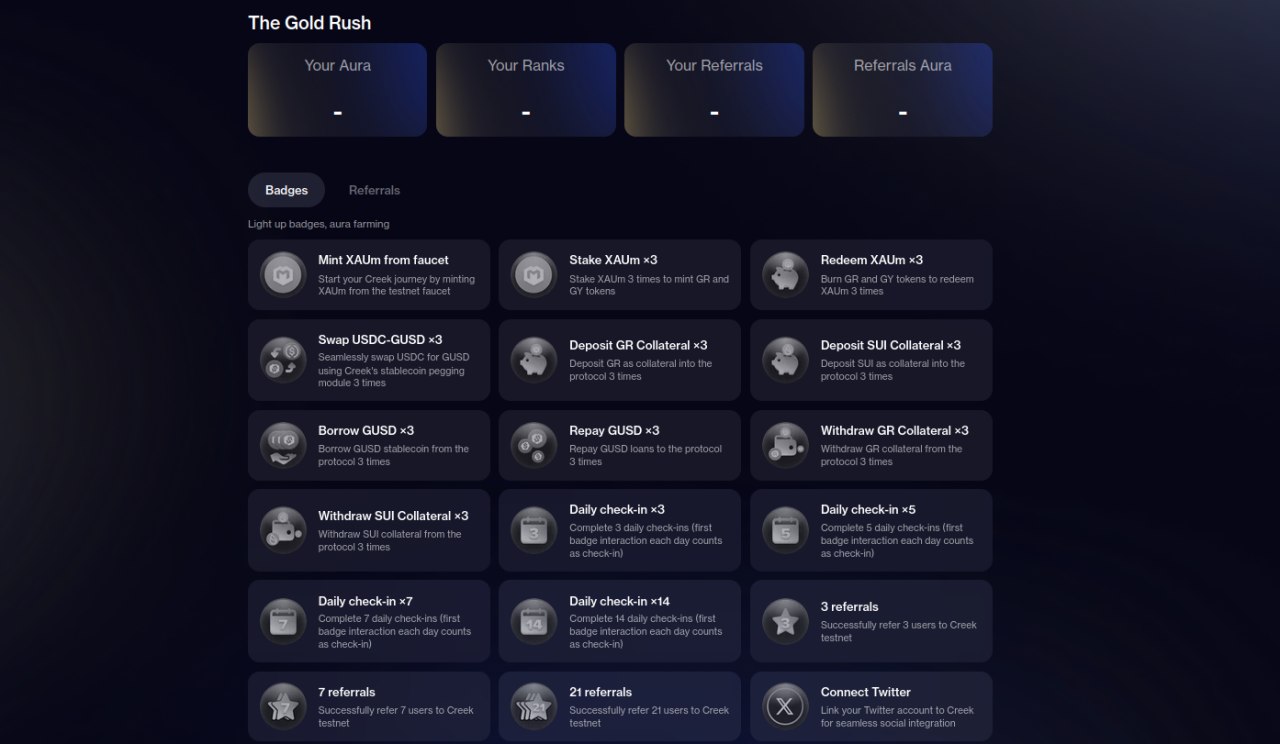
Task: Click the 3 referrals star icon
Action: [786, 622]
